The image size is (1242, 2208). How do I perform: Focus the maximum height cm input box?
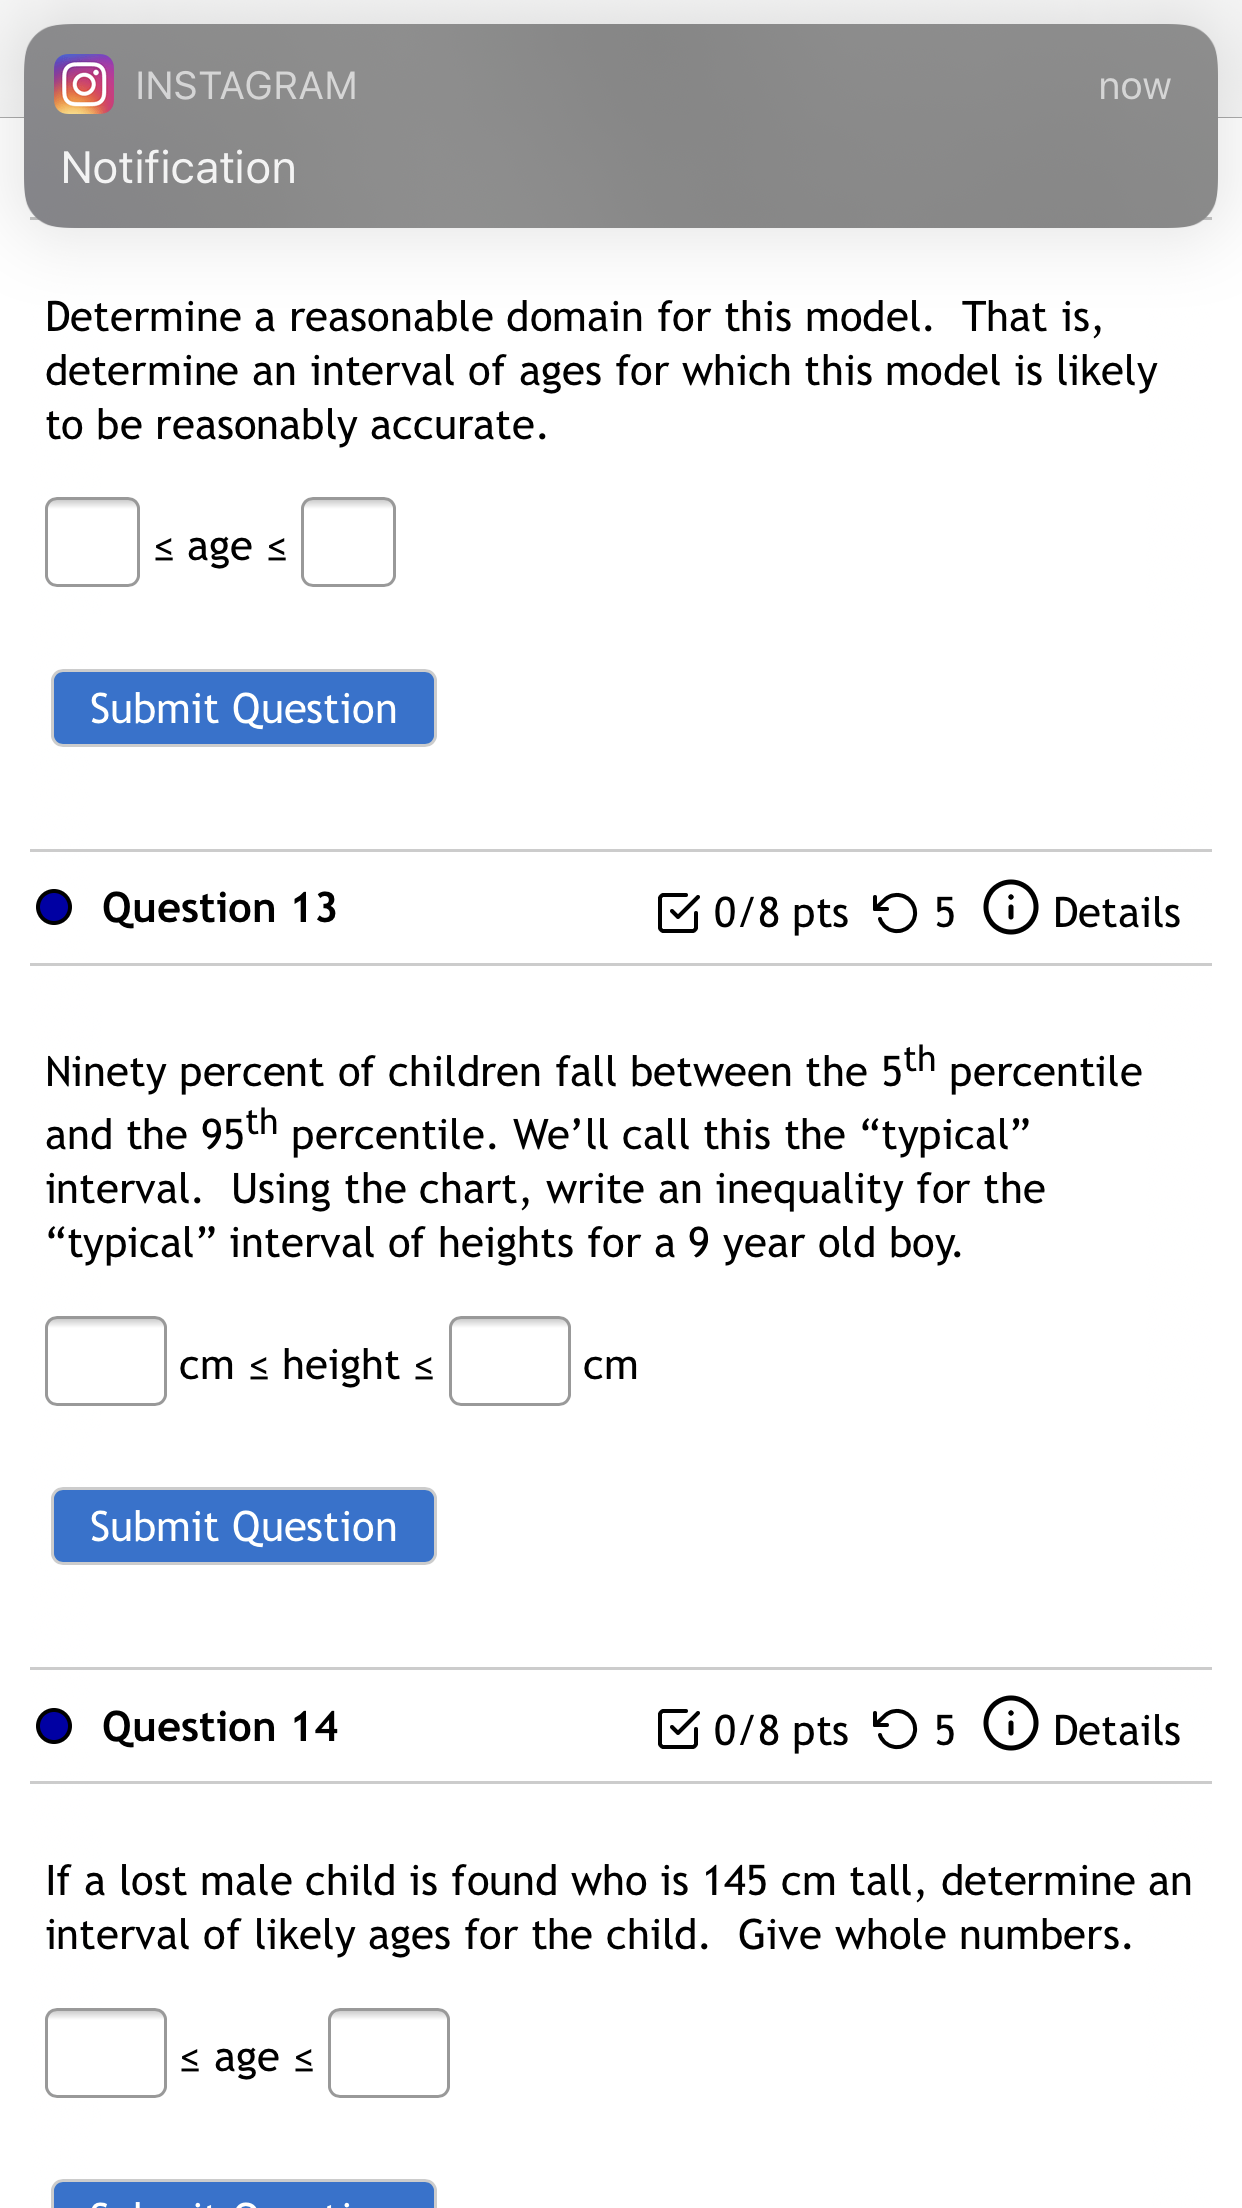tap(510, 1361)
